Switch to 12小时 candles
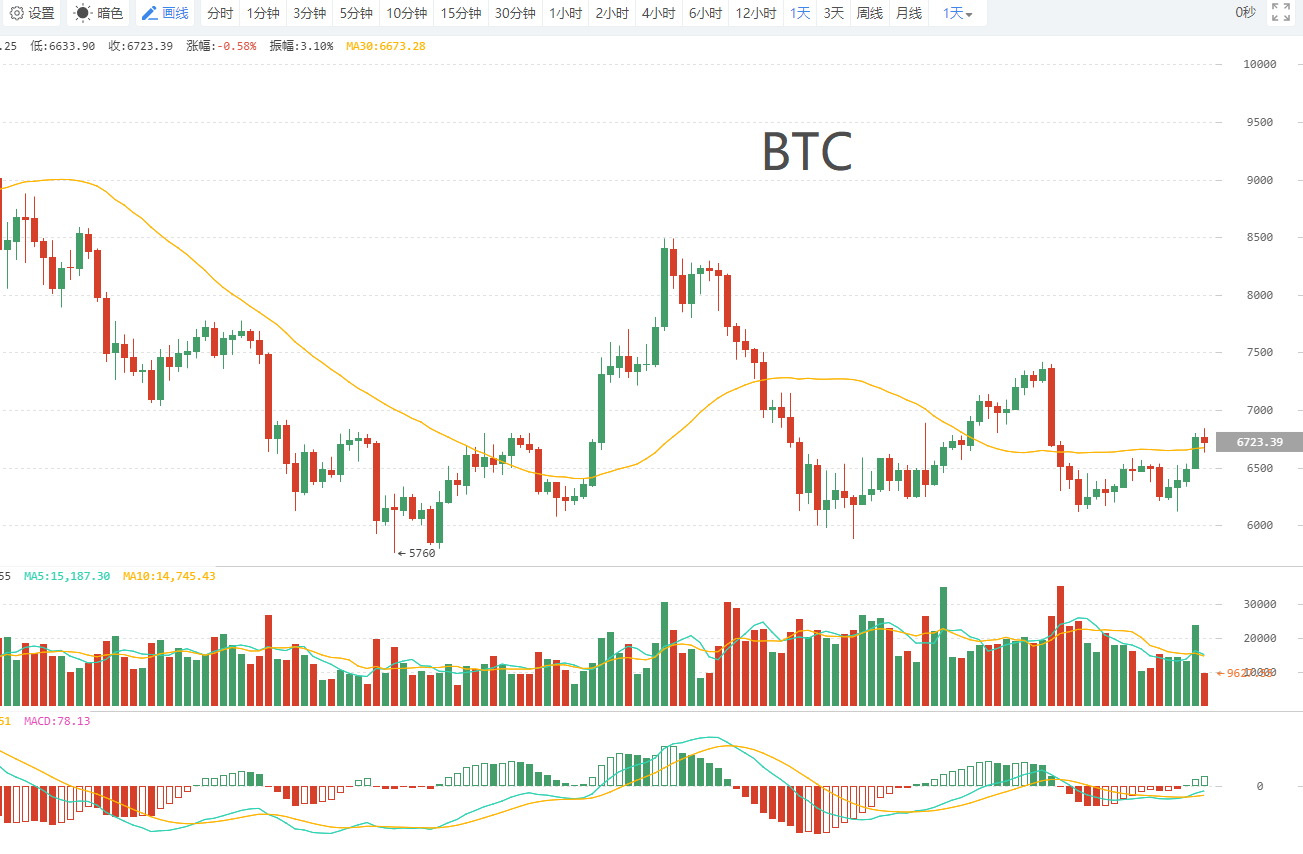Viewport: 1303px width, 854px height. 755,14
